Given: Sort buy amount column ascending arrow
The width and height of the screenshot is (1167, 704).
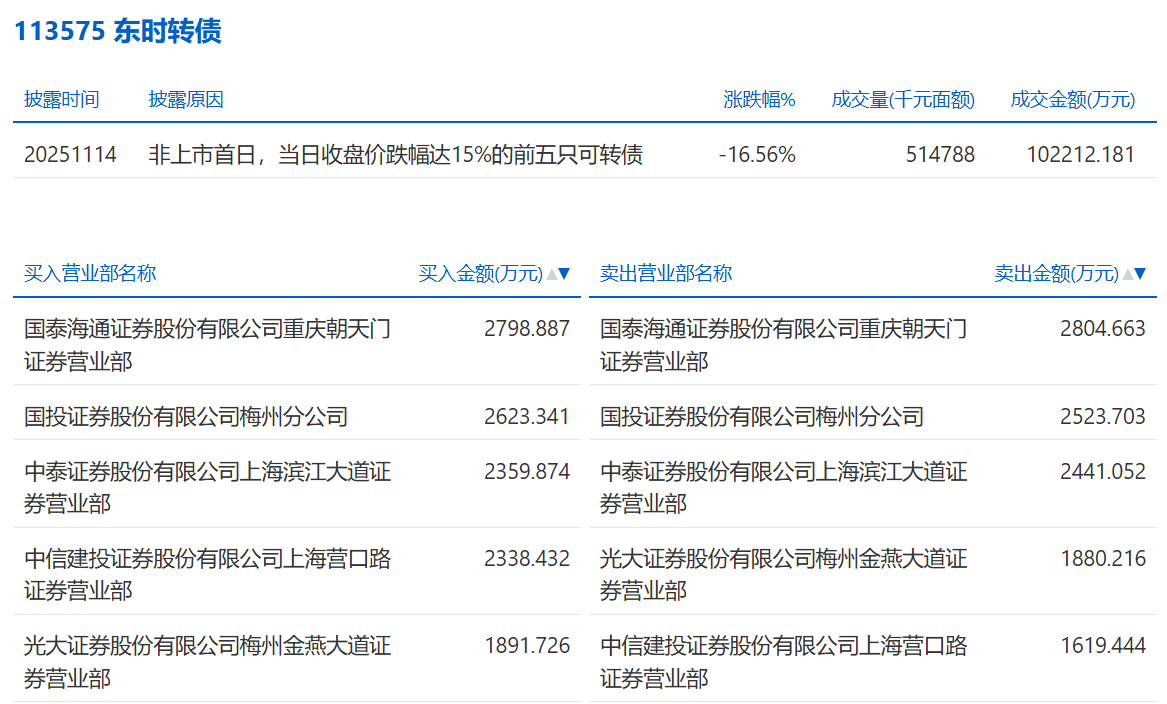Looking at the screenshot, I should click(551, 274).
